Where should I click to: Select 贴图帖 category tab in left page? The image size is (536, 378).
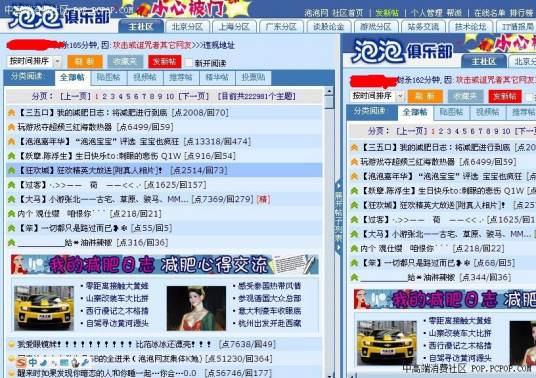tap(109, 78)
